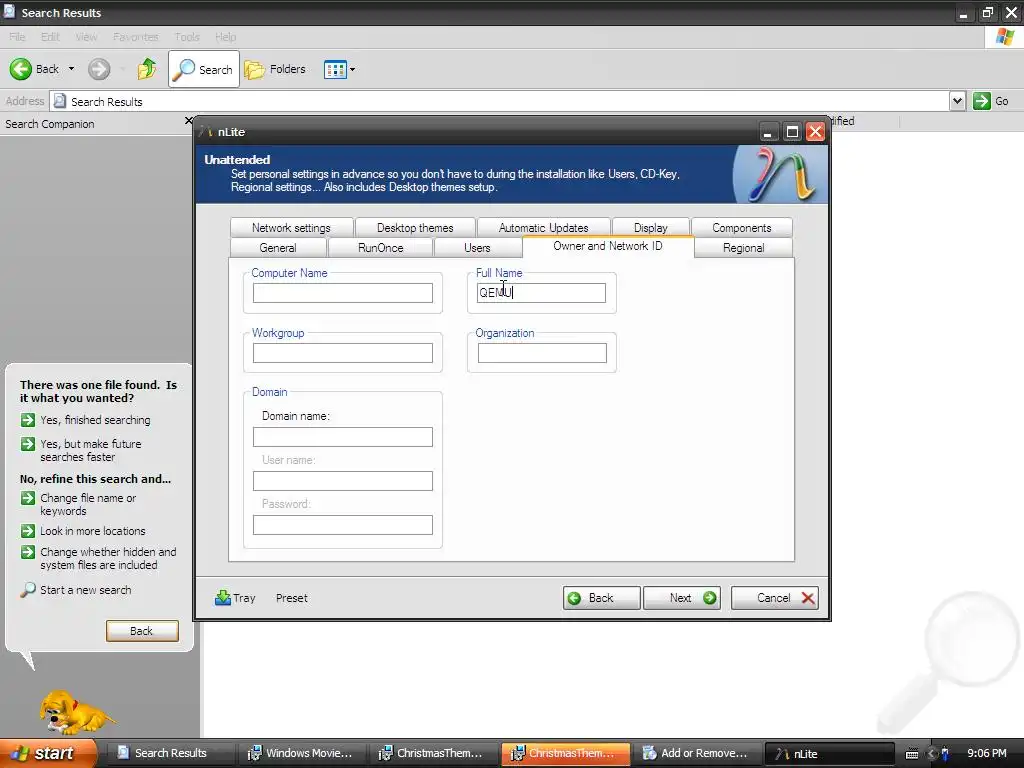Close the Search Companion pane
The width and height of the screenshot is (1024, 768).
[189, 120]
